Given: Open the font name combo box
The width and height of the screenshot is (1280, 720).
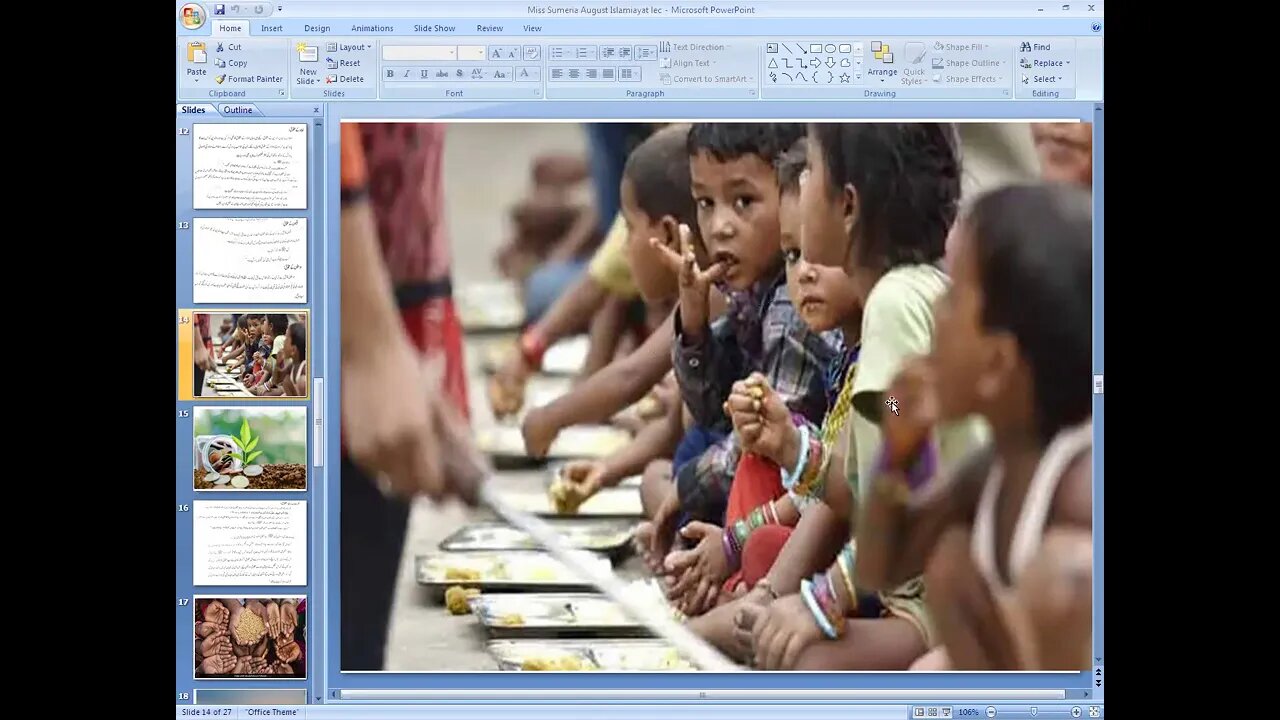Looking at the screenshot, I should (419, 53).
